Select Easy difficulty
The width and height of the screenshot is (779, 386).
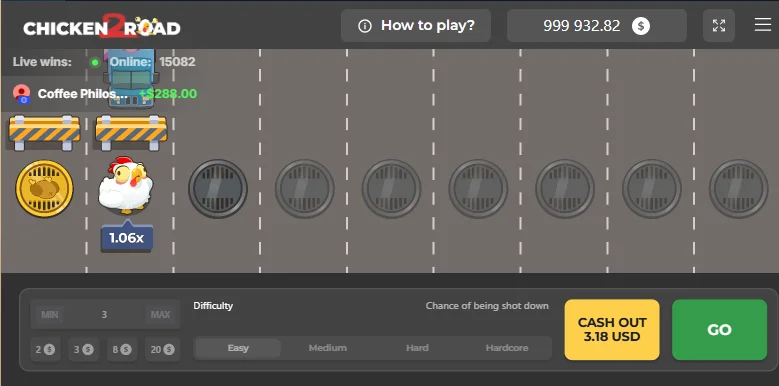point(238,348)
